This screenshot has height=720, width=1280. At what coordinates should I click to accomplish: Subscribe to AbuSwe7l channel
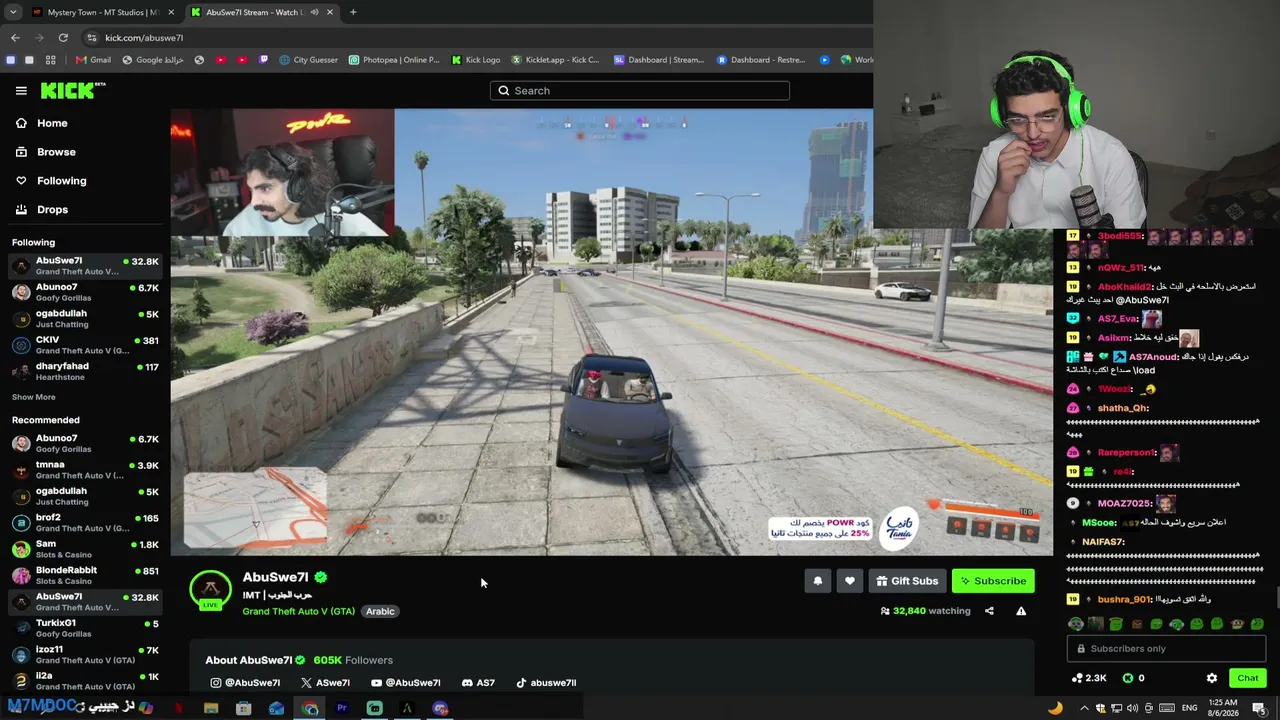(x=993, y=581)
